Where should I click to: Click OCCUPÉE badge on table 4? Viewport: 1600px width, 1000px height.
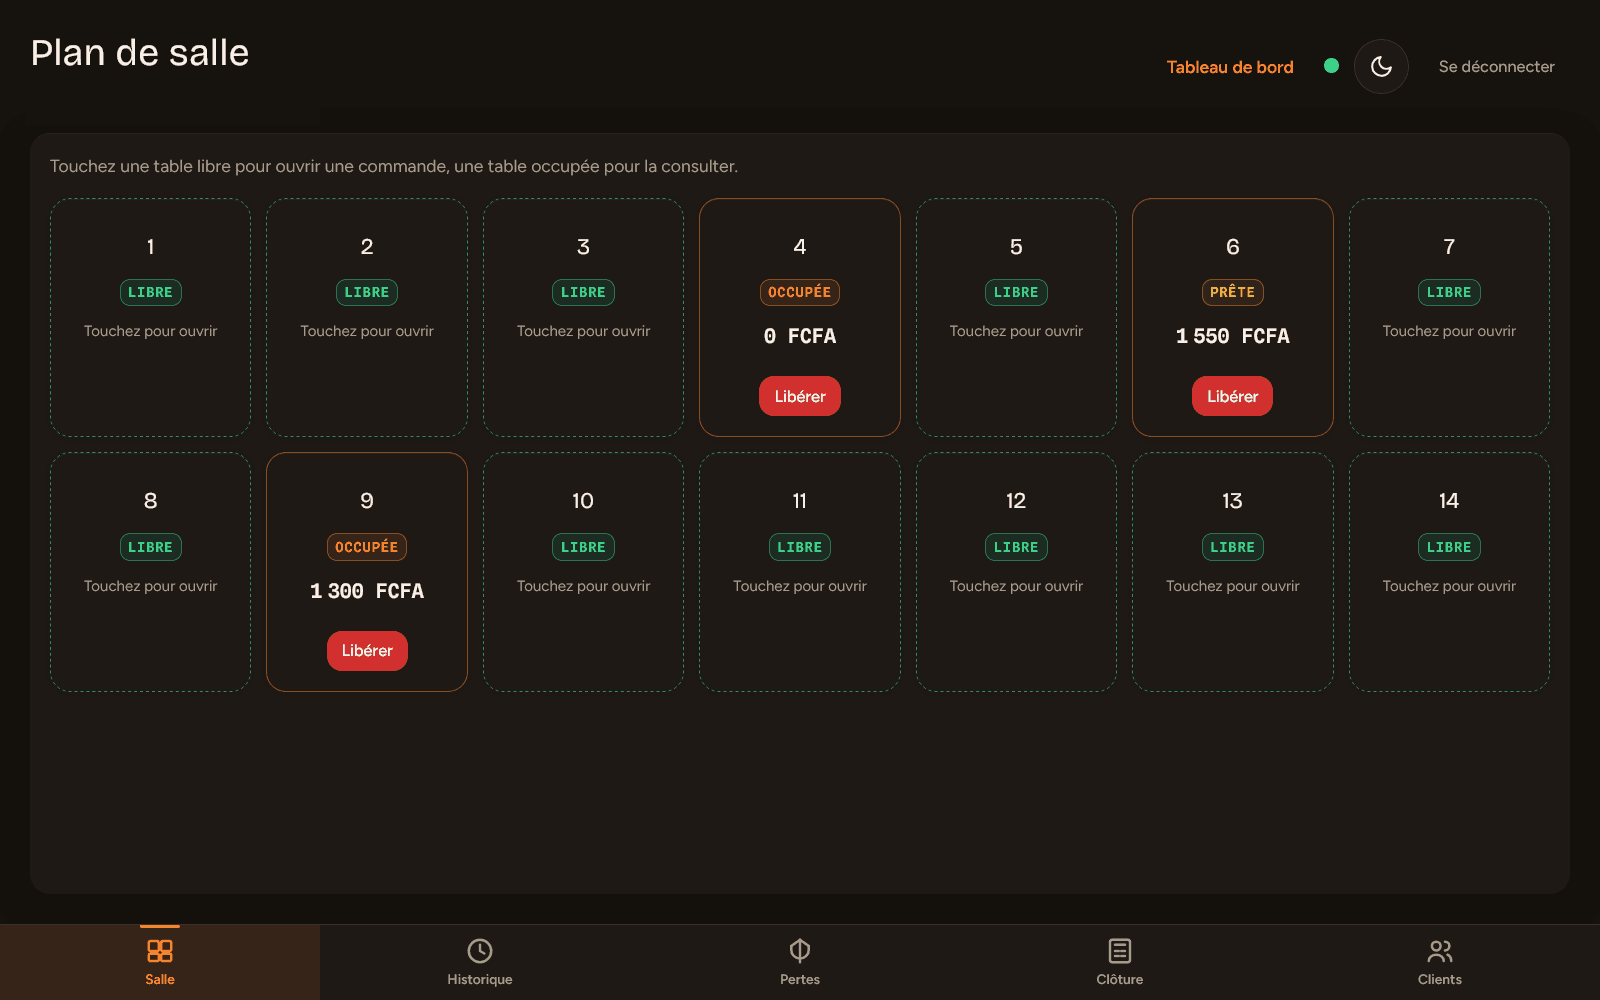[800, 292]
